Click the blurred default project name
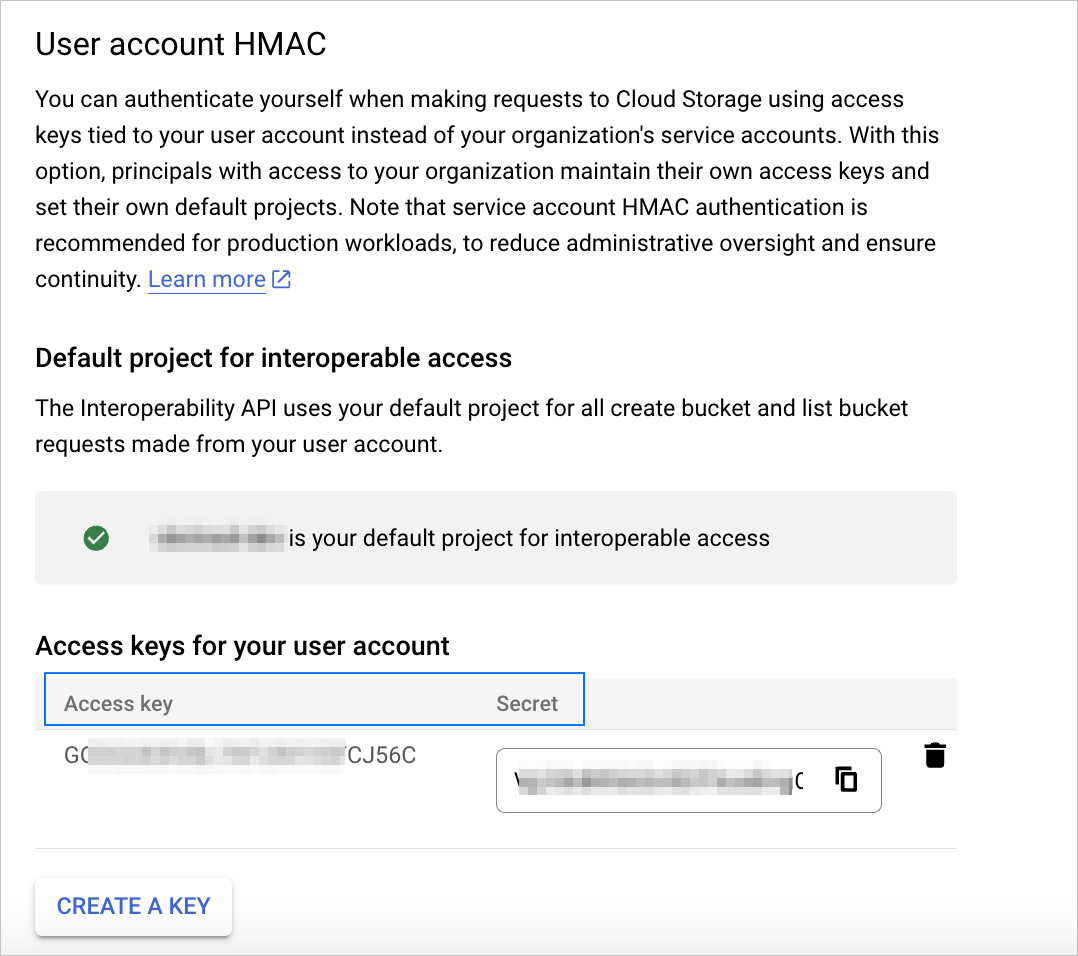Screen dimensions: 1078x956 (218, 539)
